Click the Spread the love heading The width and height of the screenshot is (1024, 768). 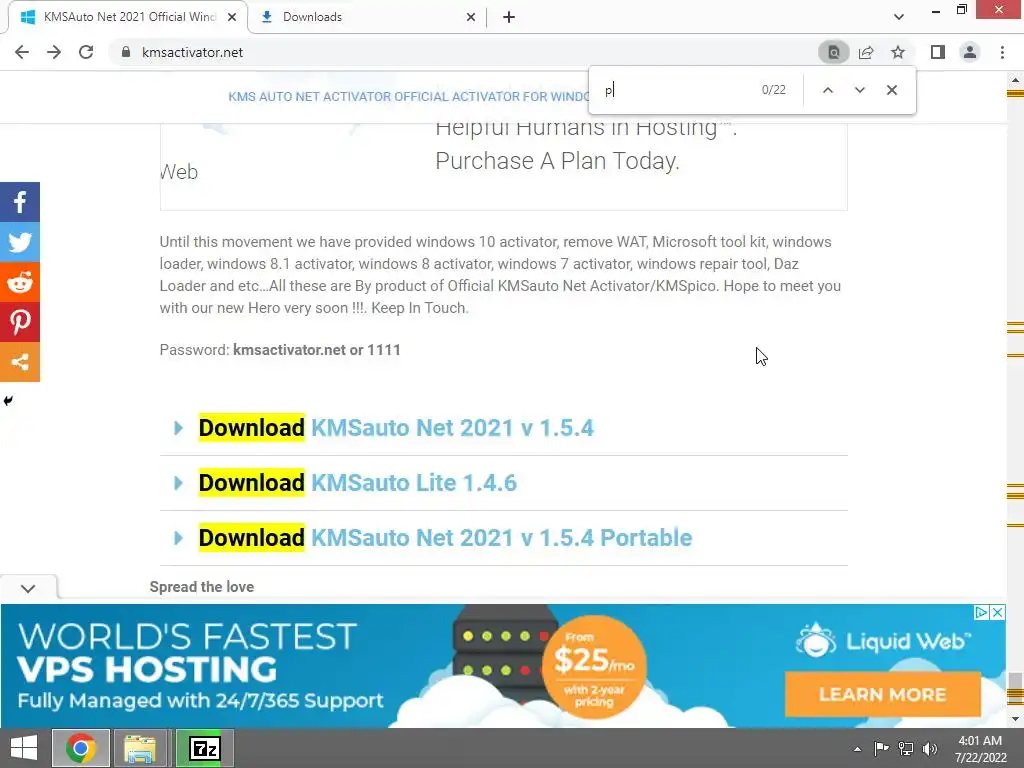pos(202,586)
